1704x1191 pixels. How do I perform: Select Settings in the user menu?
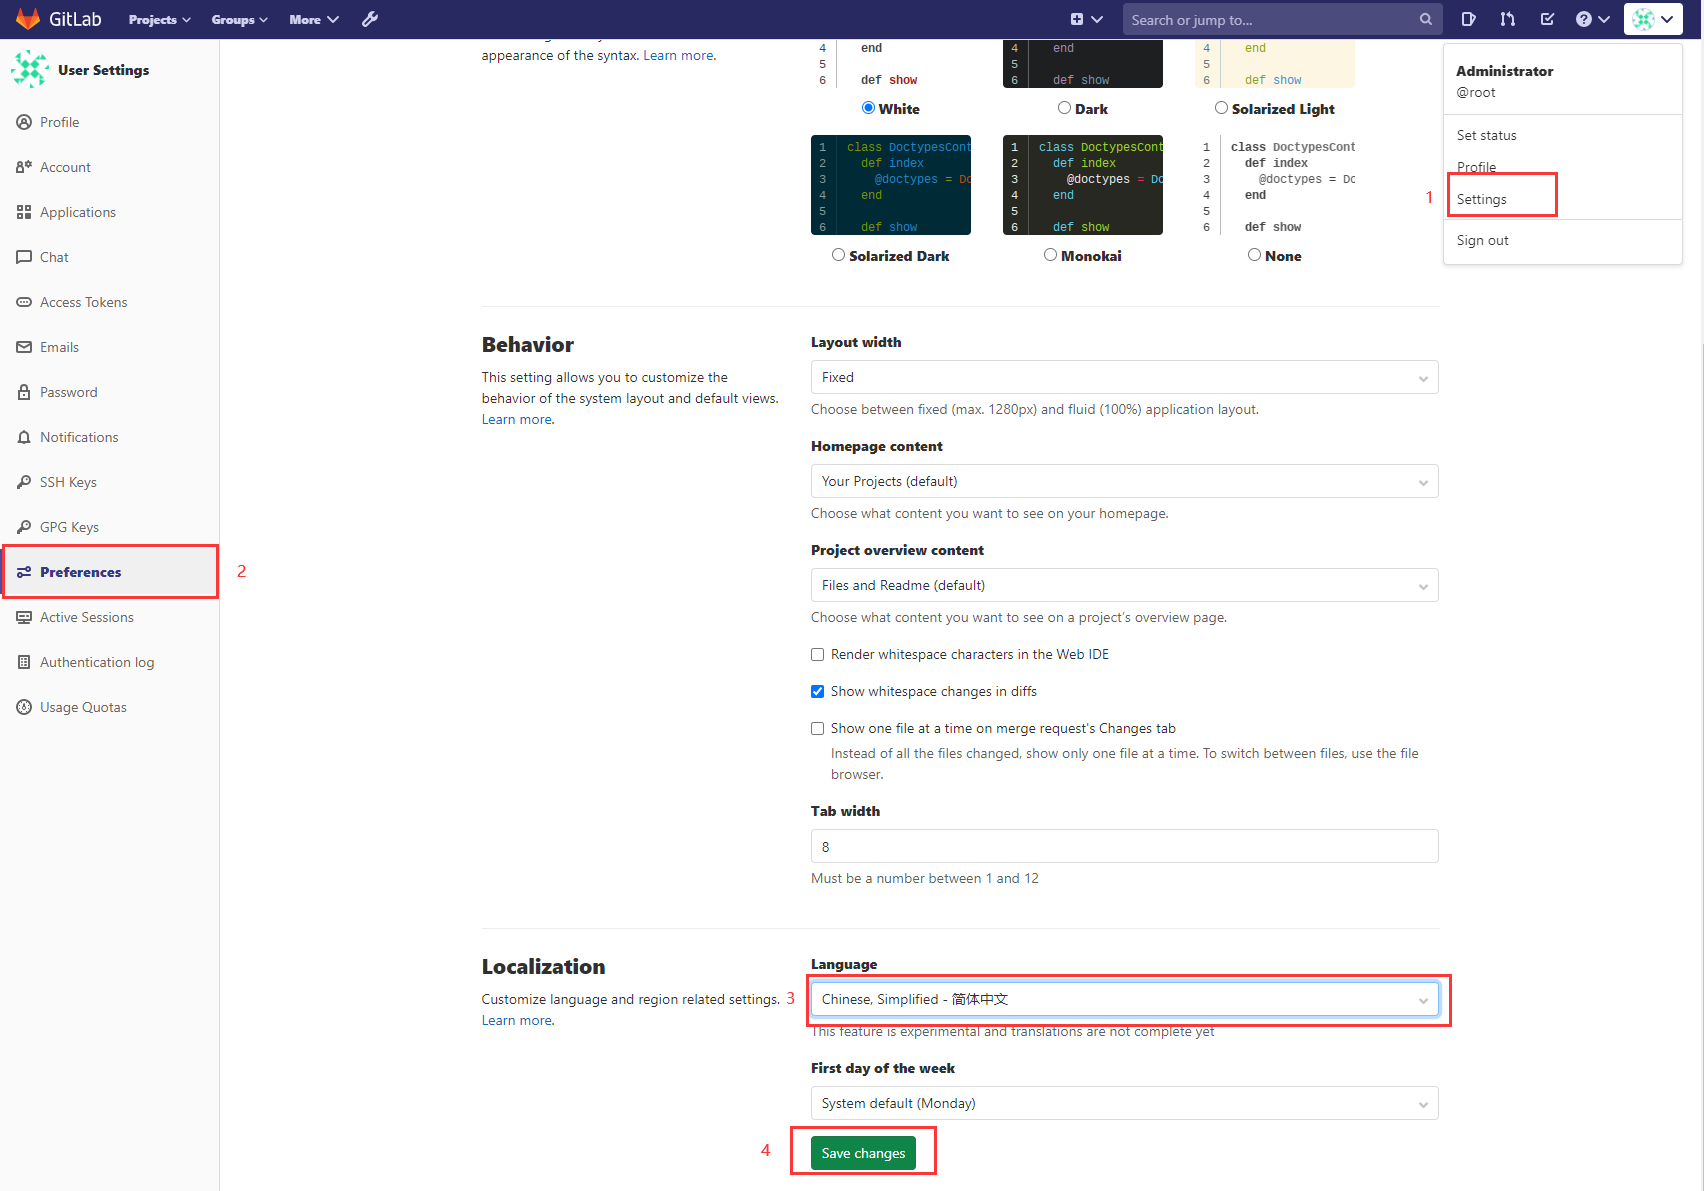click(x=1483, y=198)
